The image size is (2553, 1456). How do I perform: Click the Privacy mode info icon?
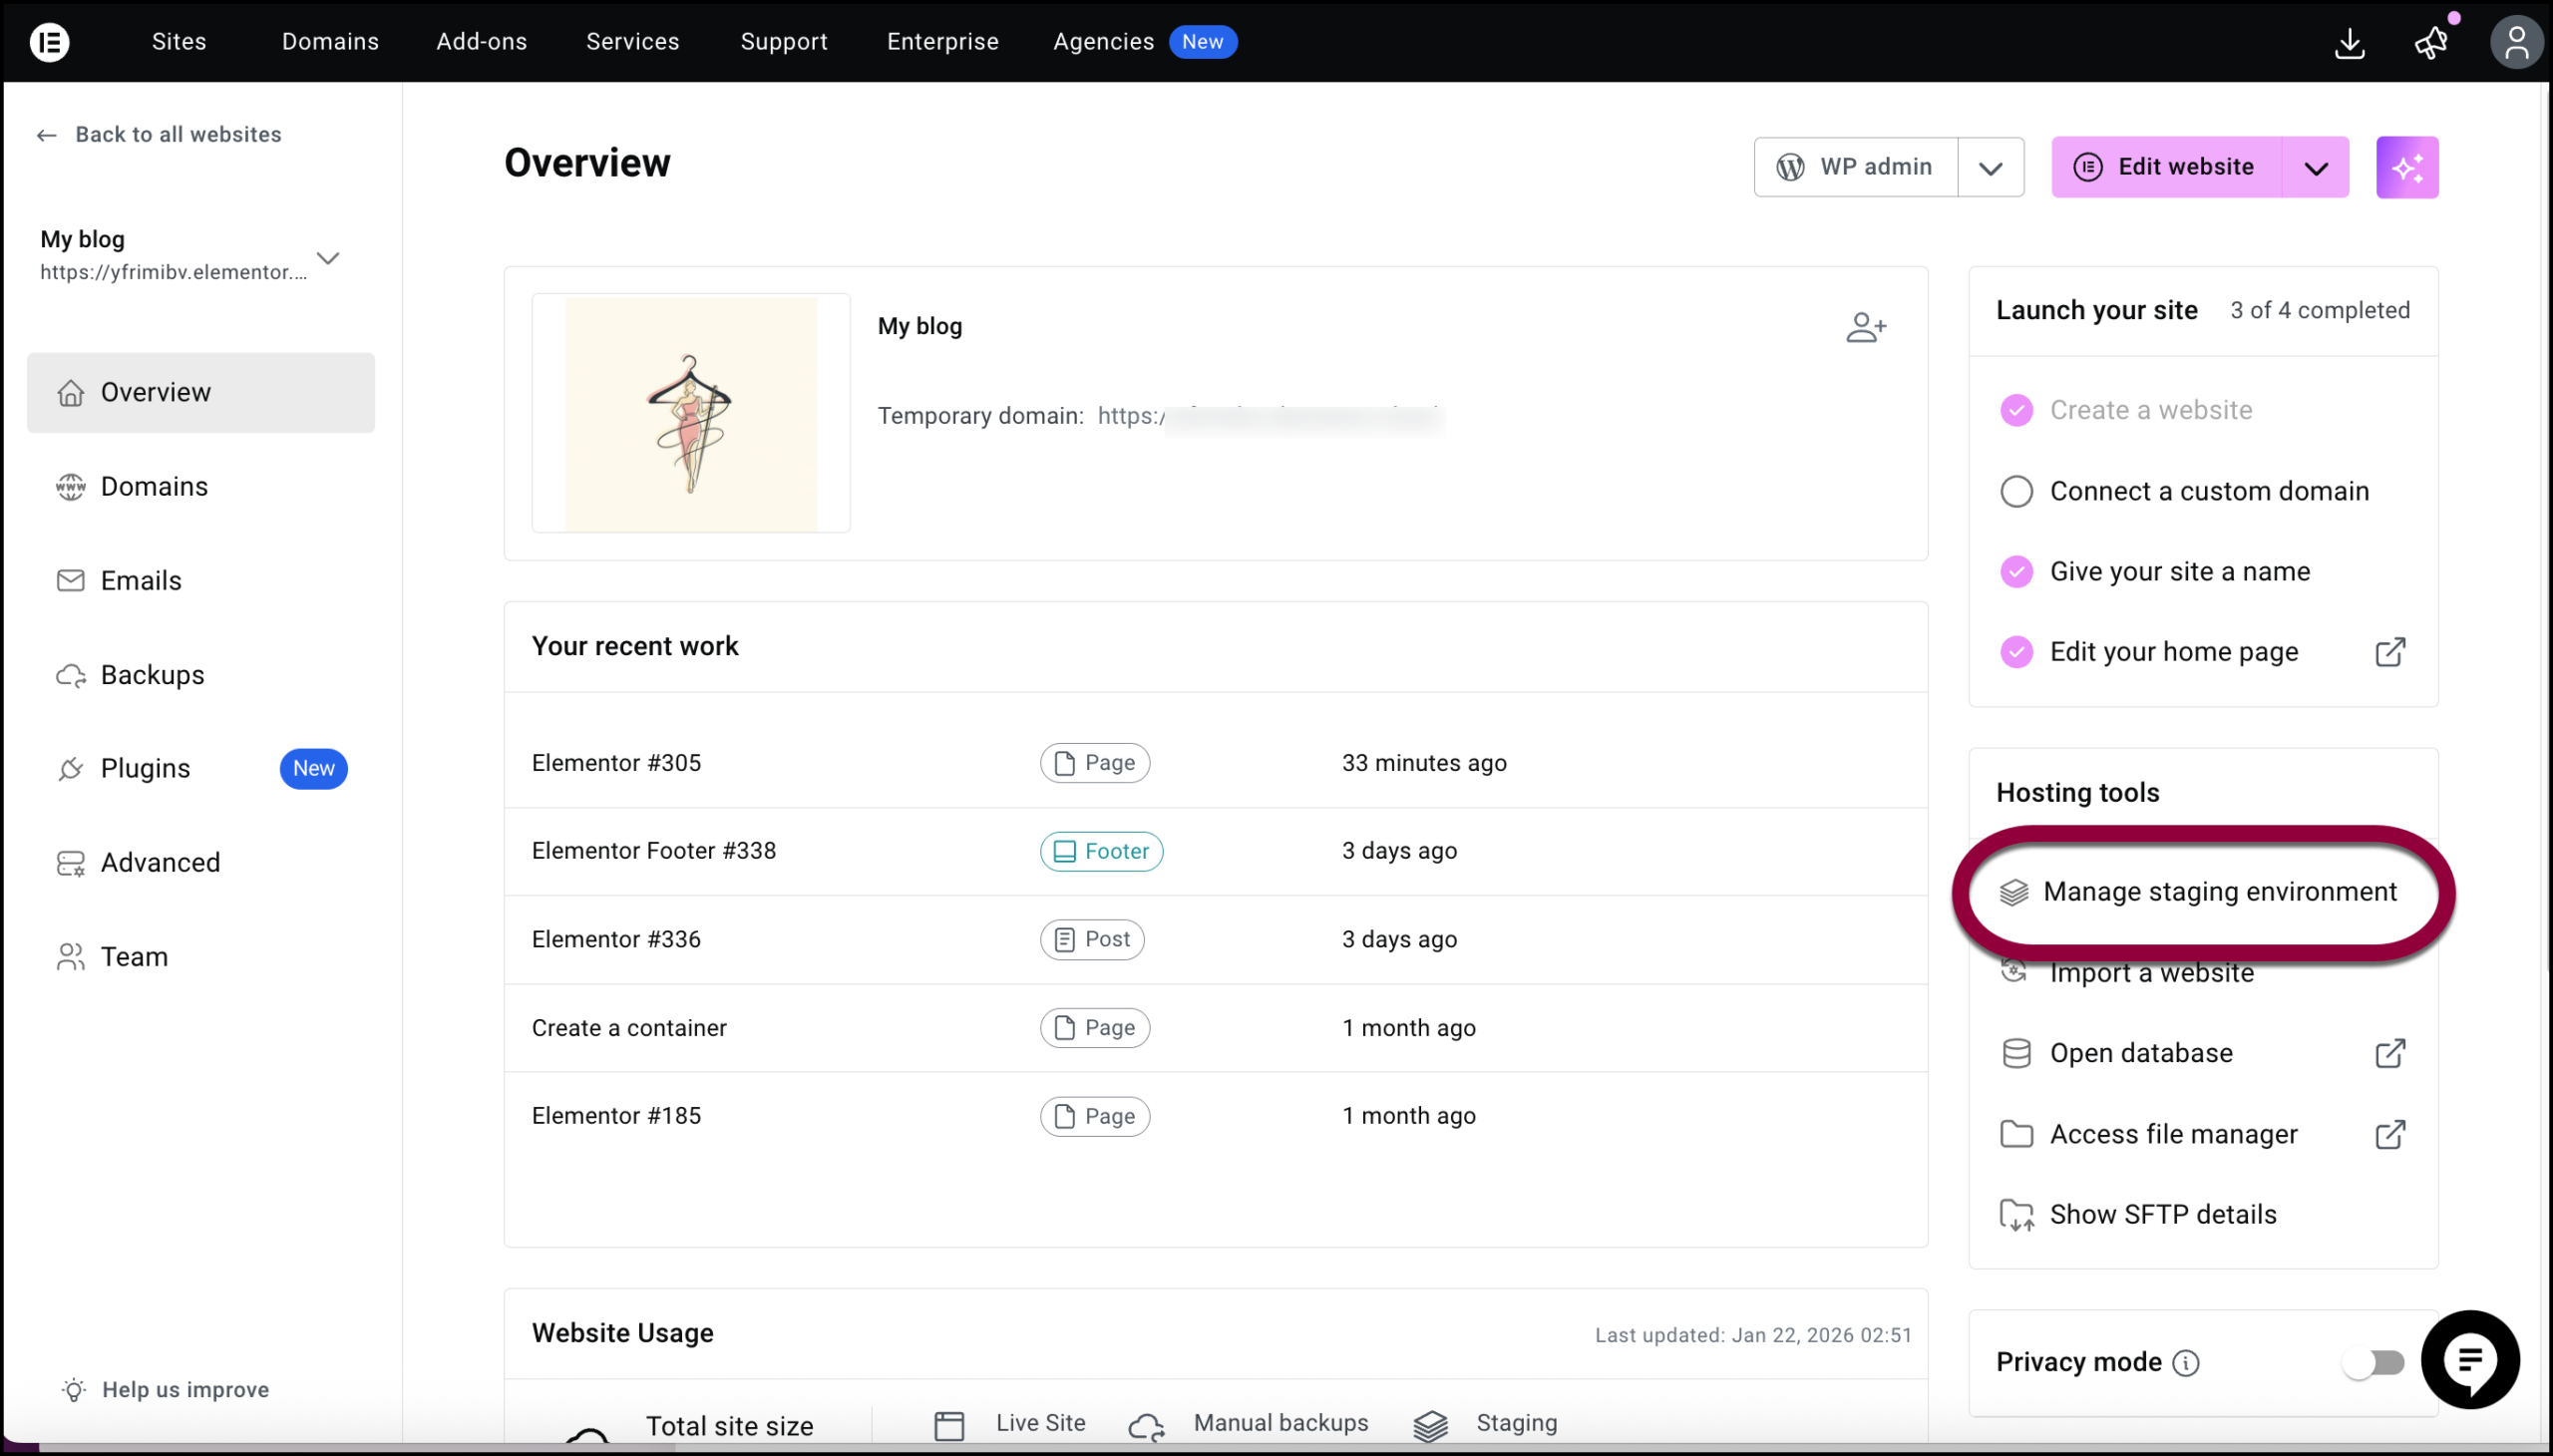pos(2186,1363)
